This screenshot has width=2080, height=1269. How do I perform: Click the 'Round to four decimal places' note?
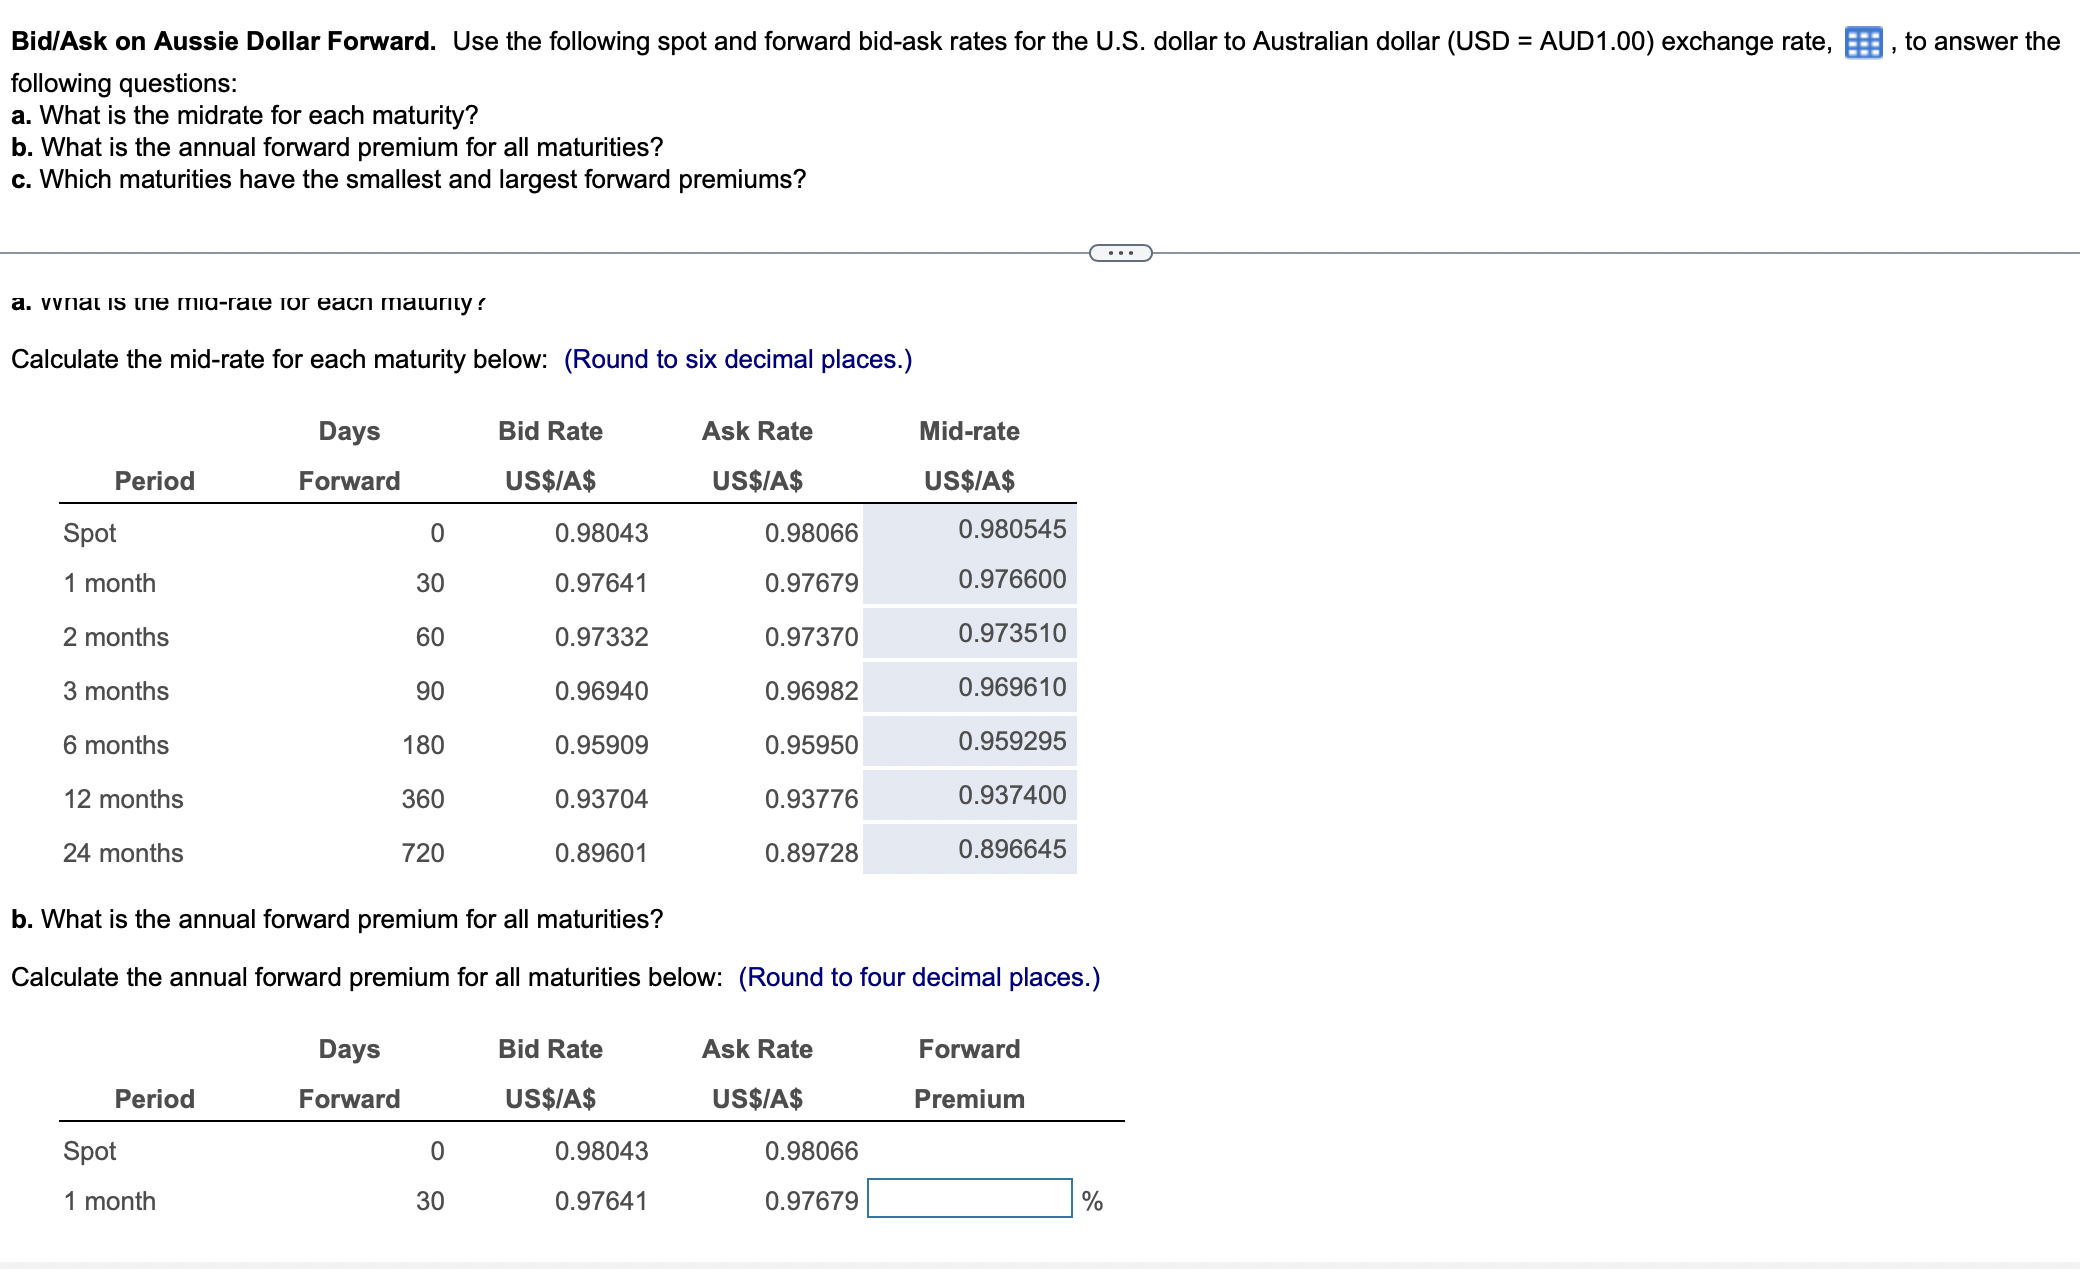[x=919, y=977]
